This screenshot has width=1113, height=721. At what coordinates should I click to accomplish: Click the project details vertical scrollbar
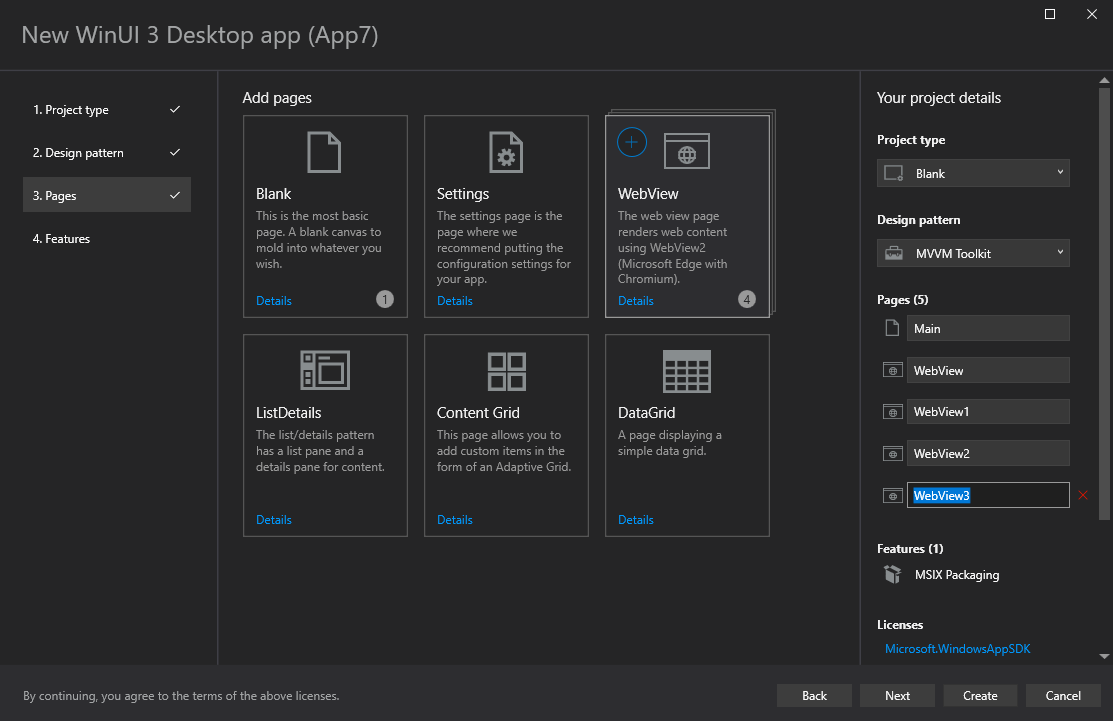click(x=1104, y=304)
